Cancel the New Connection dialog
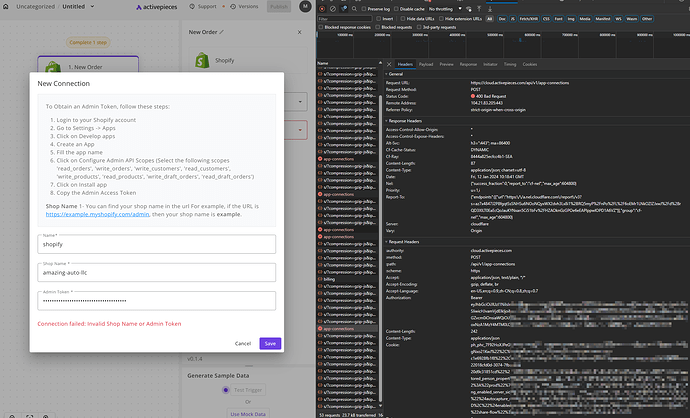This screenshot has width=690, height=418. (243, 344)
